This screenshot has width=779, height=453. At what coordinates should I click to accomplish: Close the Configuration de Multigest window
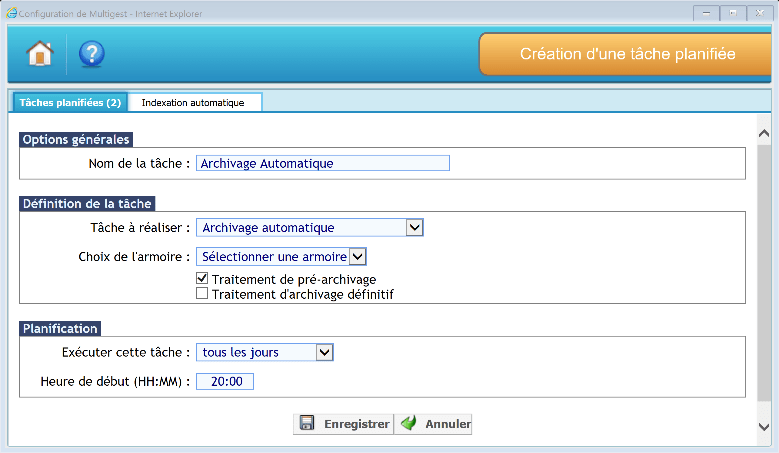[x=760, y=12]
